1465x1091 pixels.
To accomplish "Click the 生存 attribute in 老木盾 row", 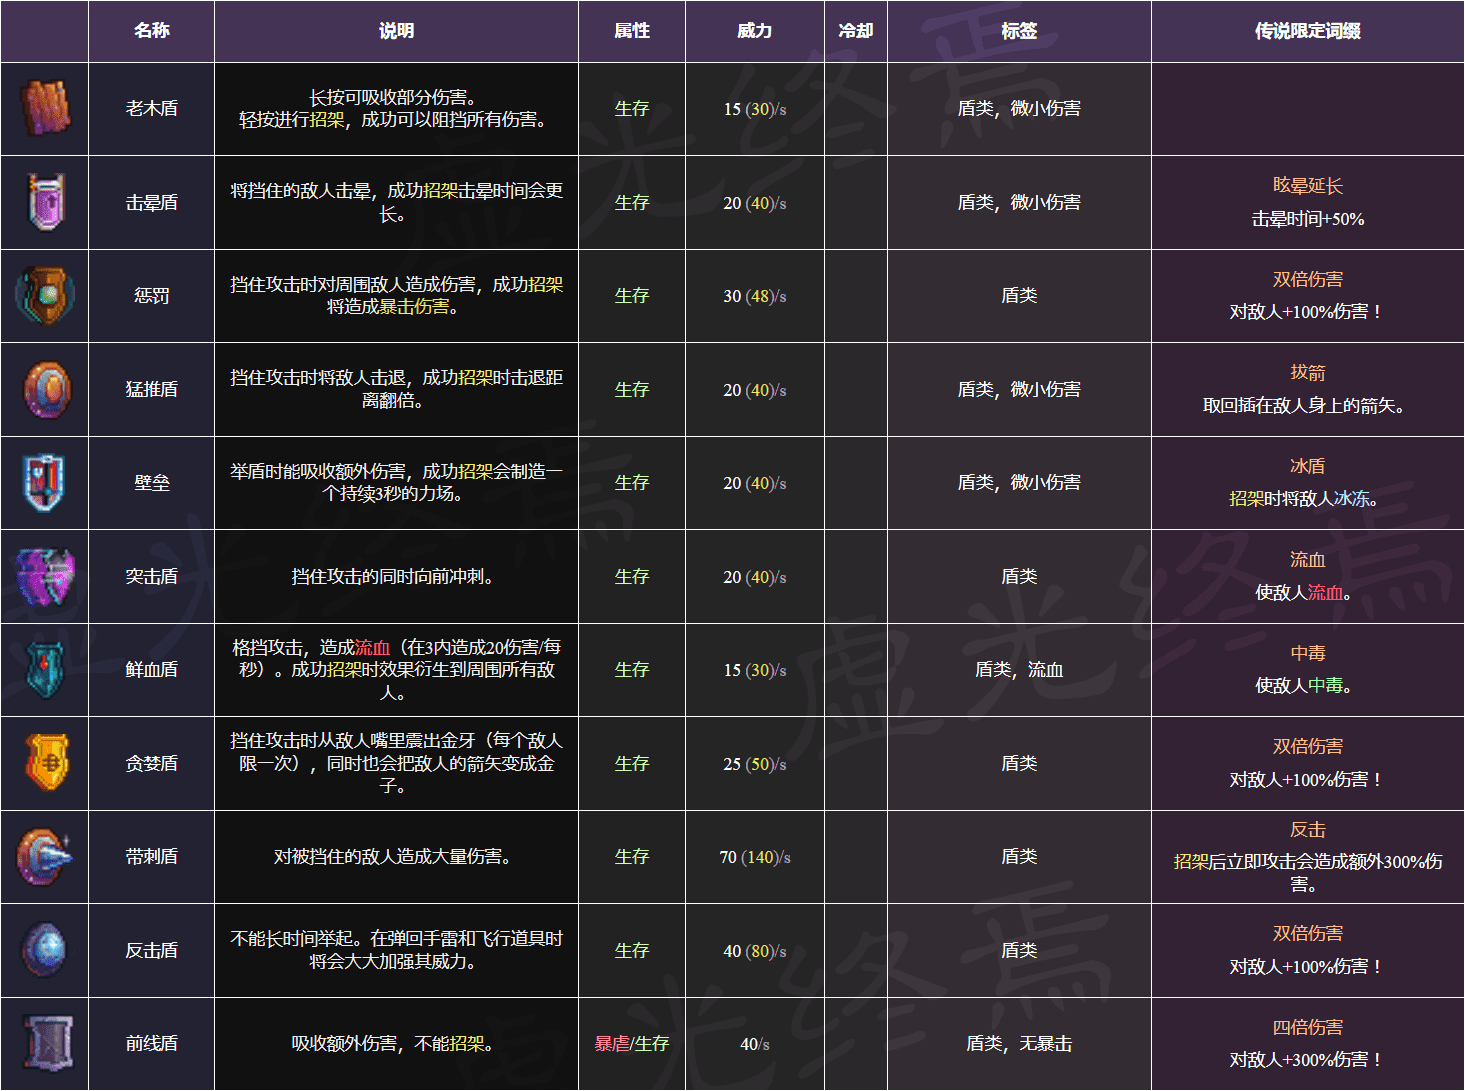I will 632,109.
